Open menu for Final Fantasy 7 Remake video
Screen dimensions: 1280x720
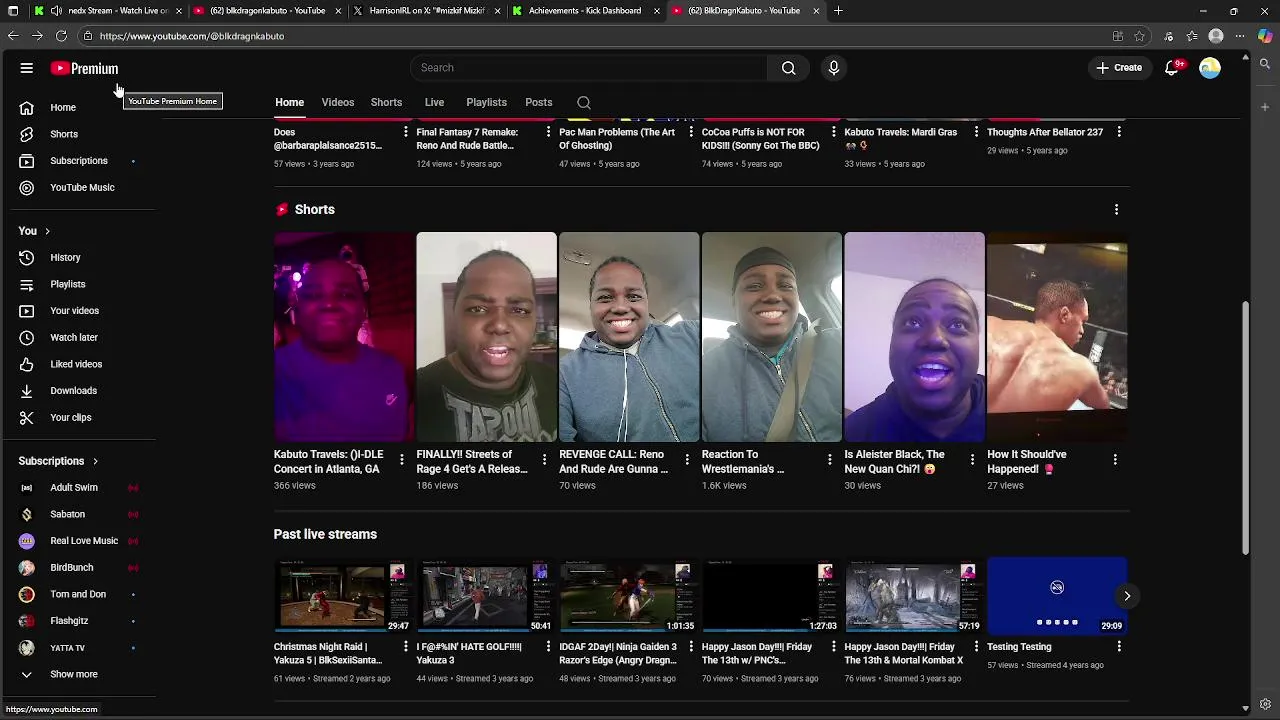coord(548,132)
